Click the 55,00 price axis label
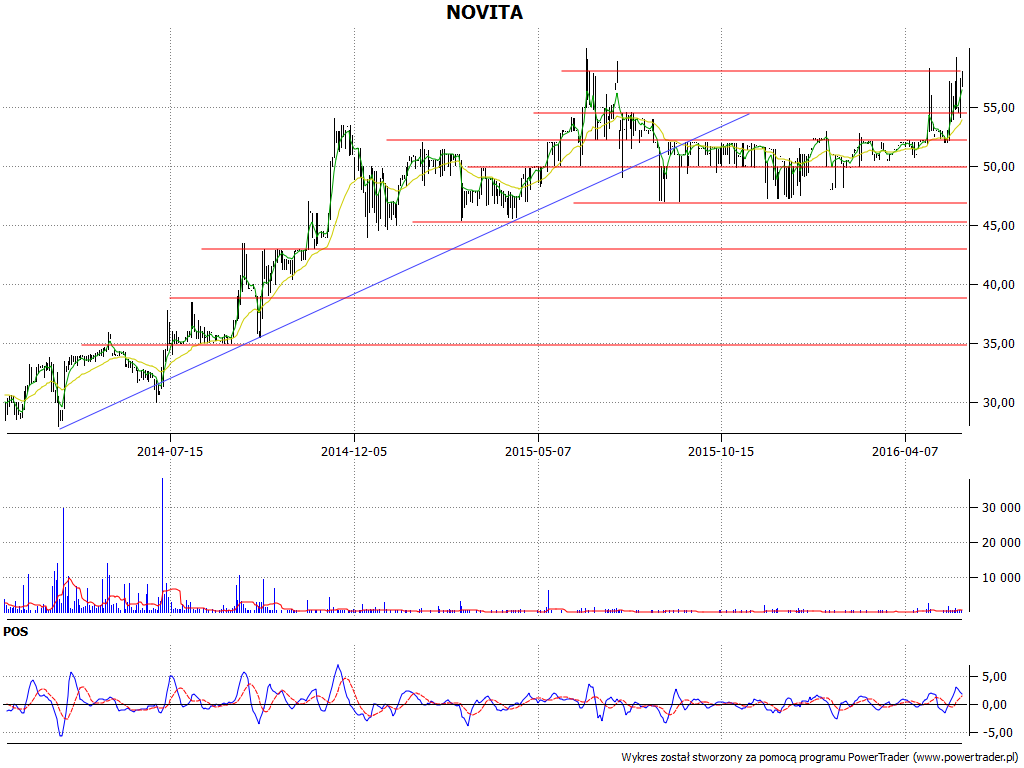 point(999,107)
